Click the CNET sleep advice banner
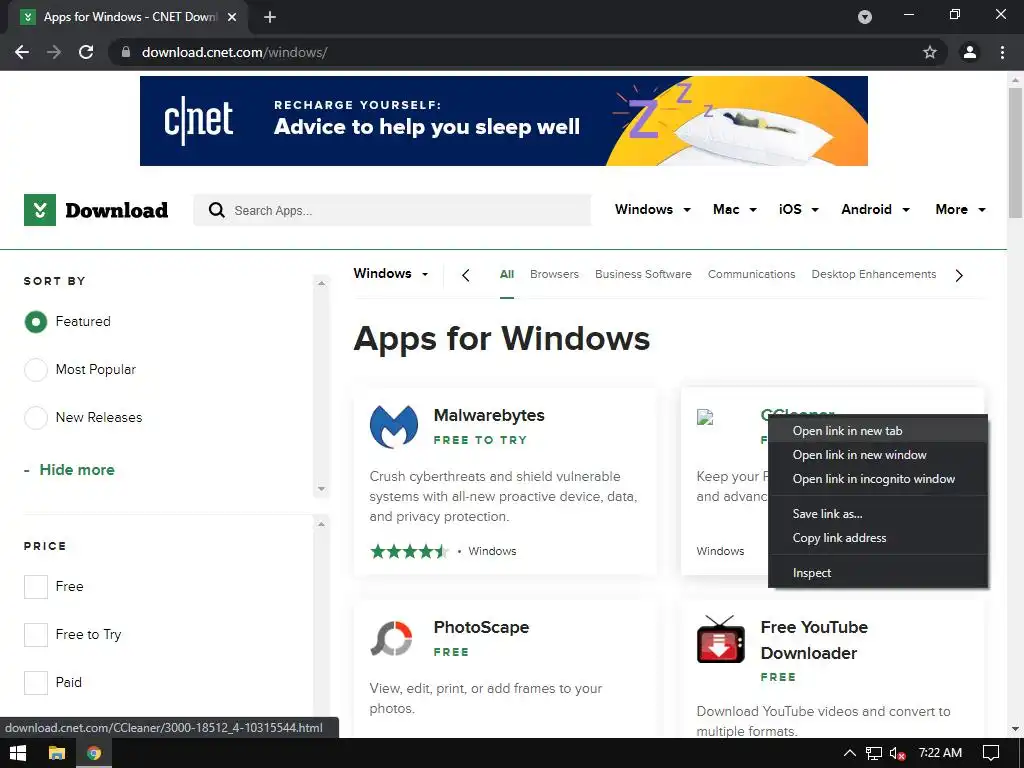The height and width of the screenshot is (768, 1024). tap(504, 121)
